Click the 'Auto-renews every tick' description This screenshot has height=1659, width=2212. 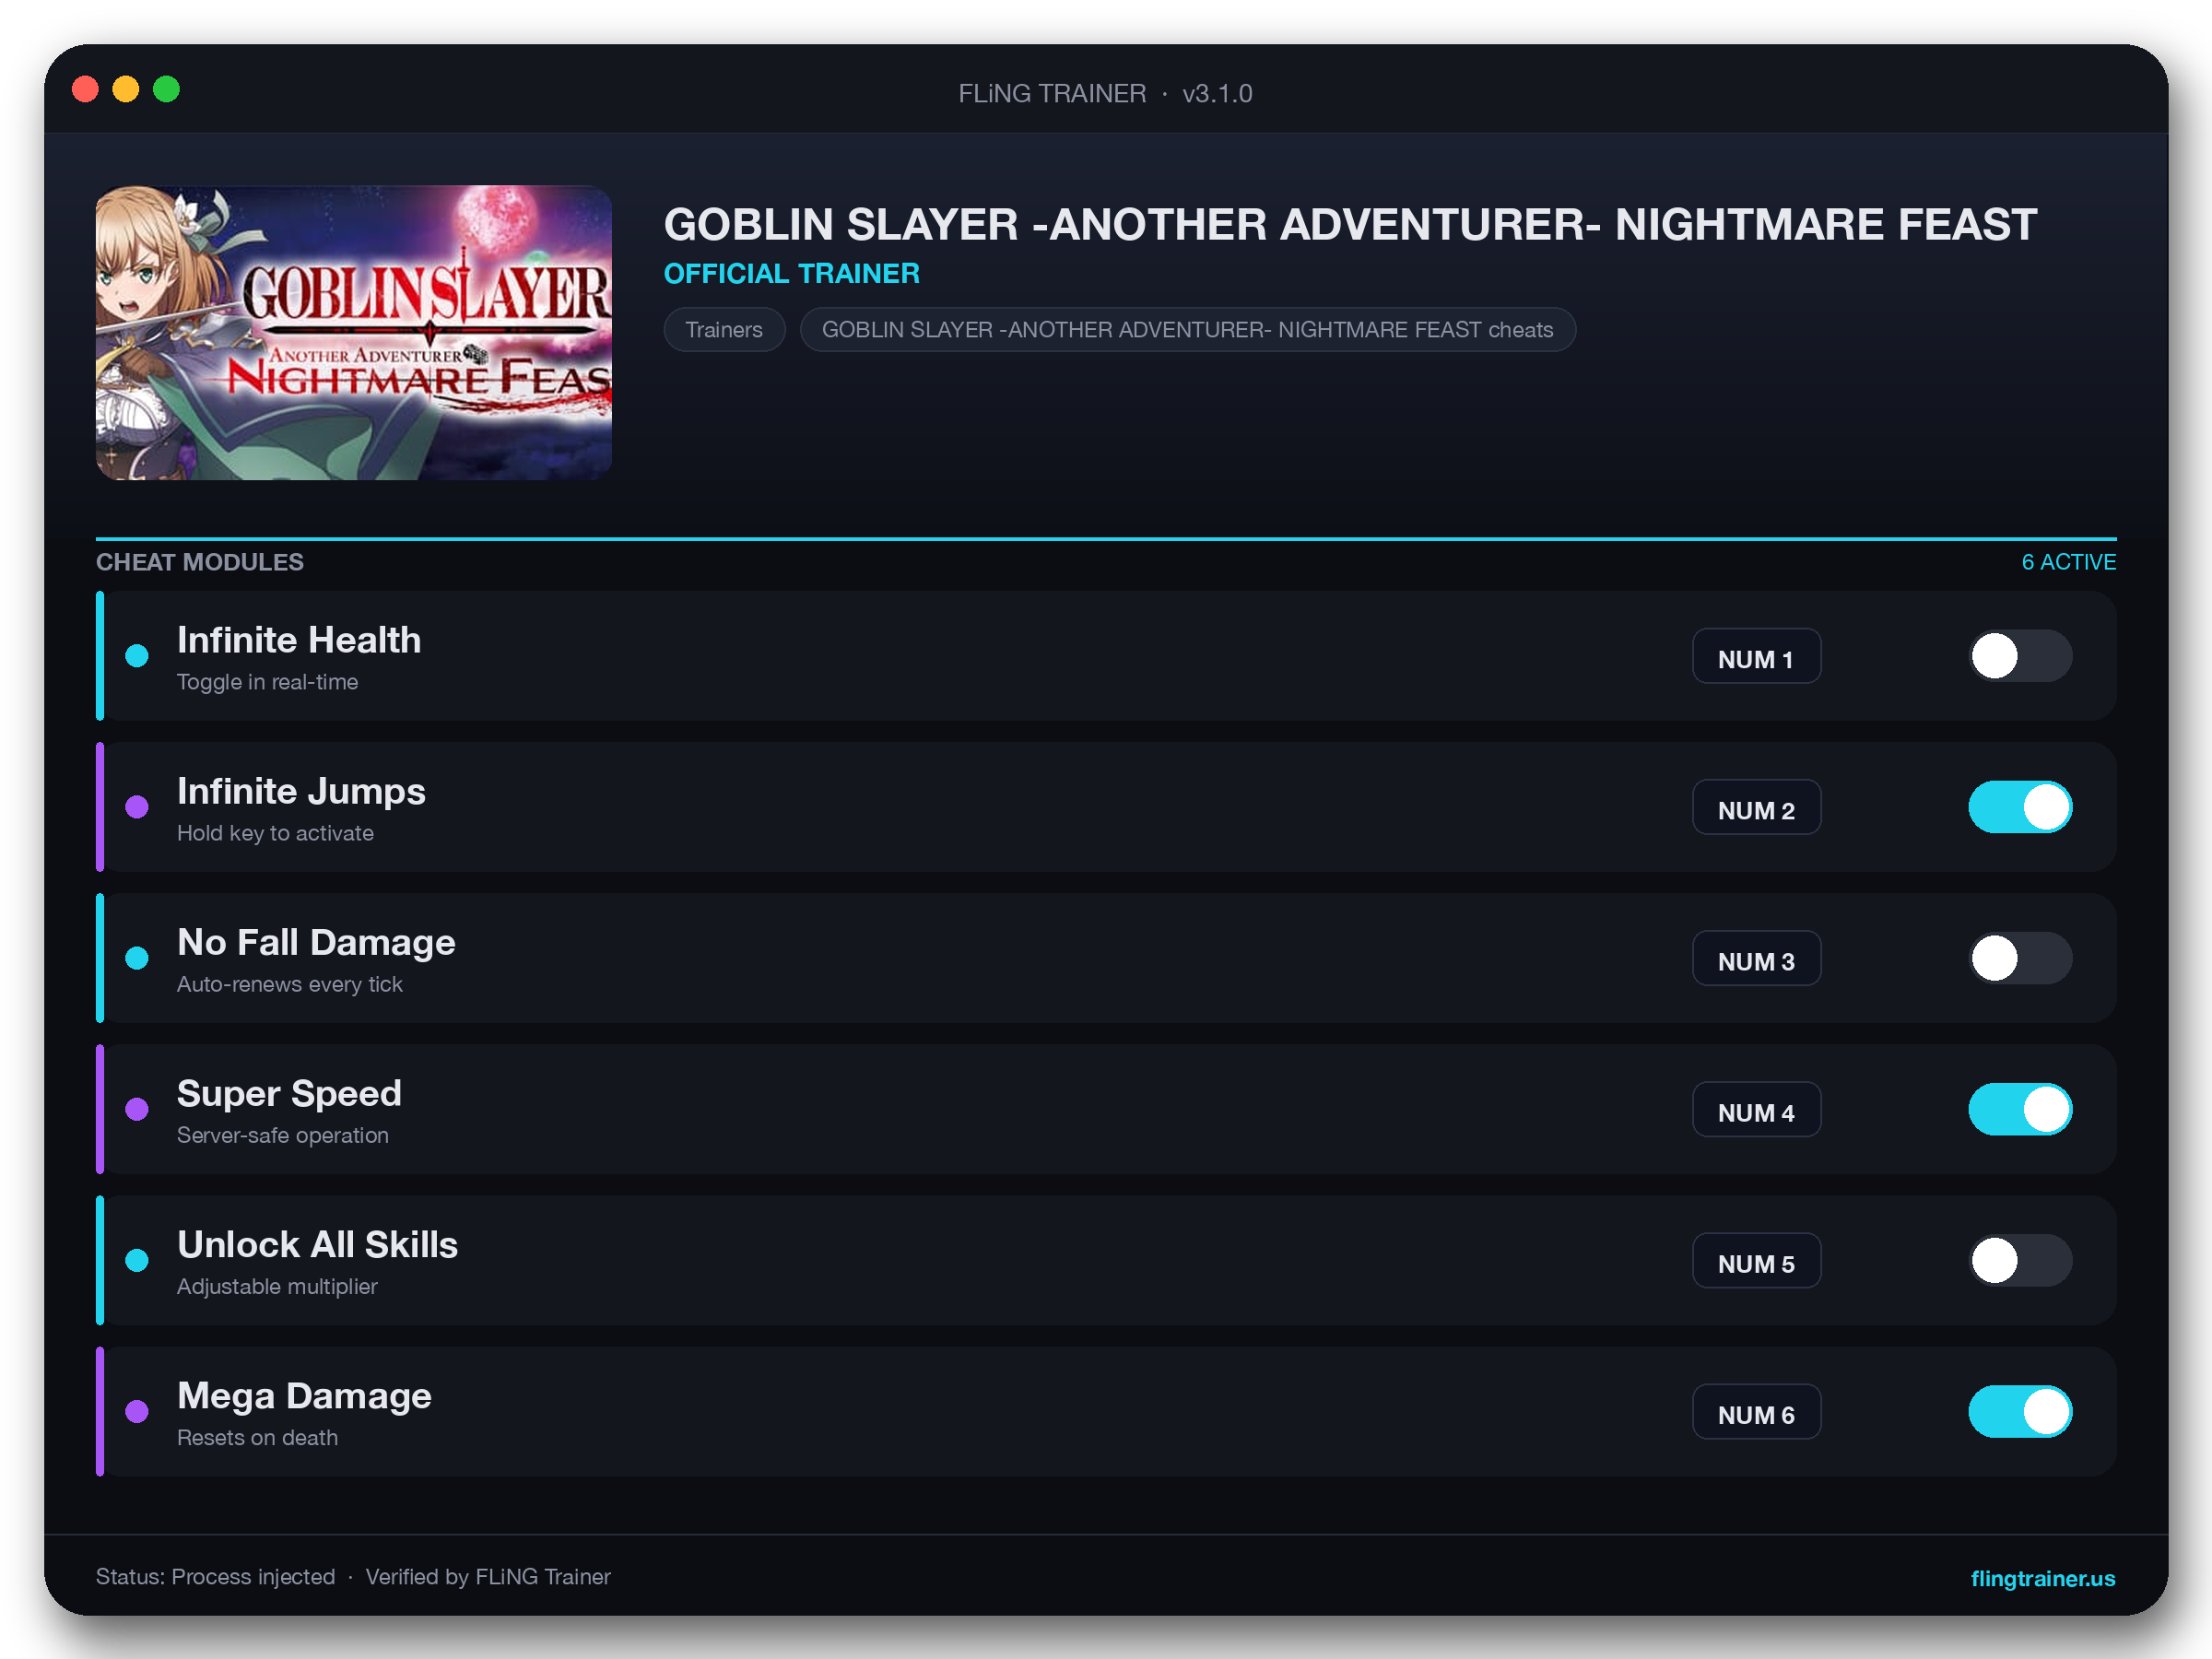[289, 984]
